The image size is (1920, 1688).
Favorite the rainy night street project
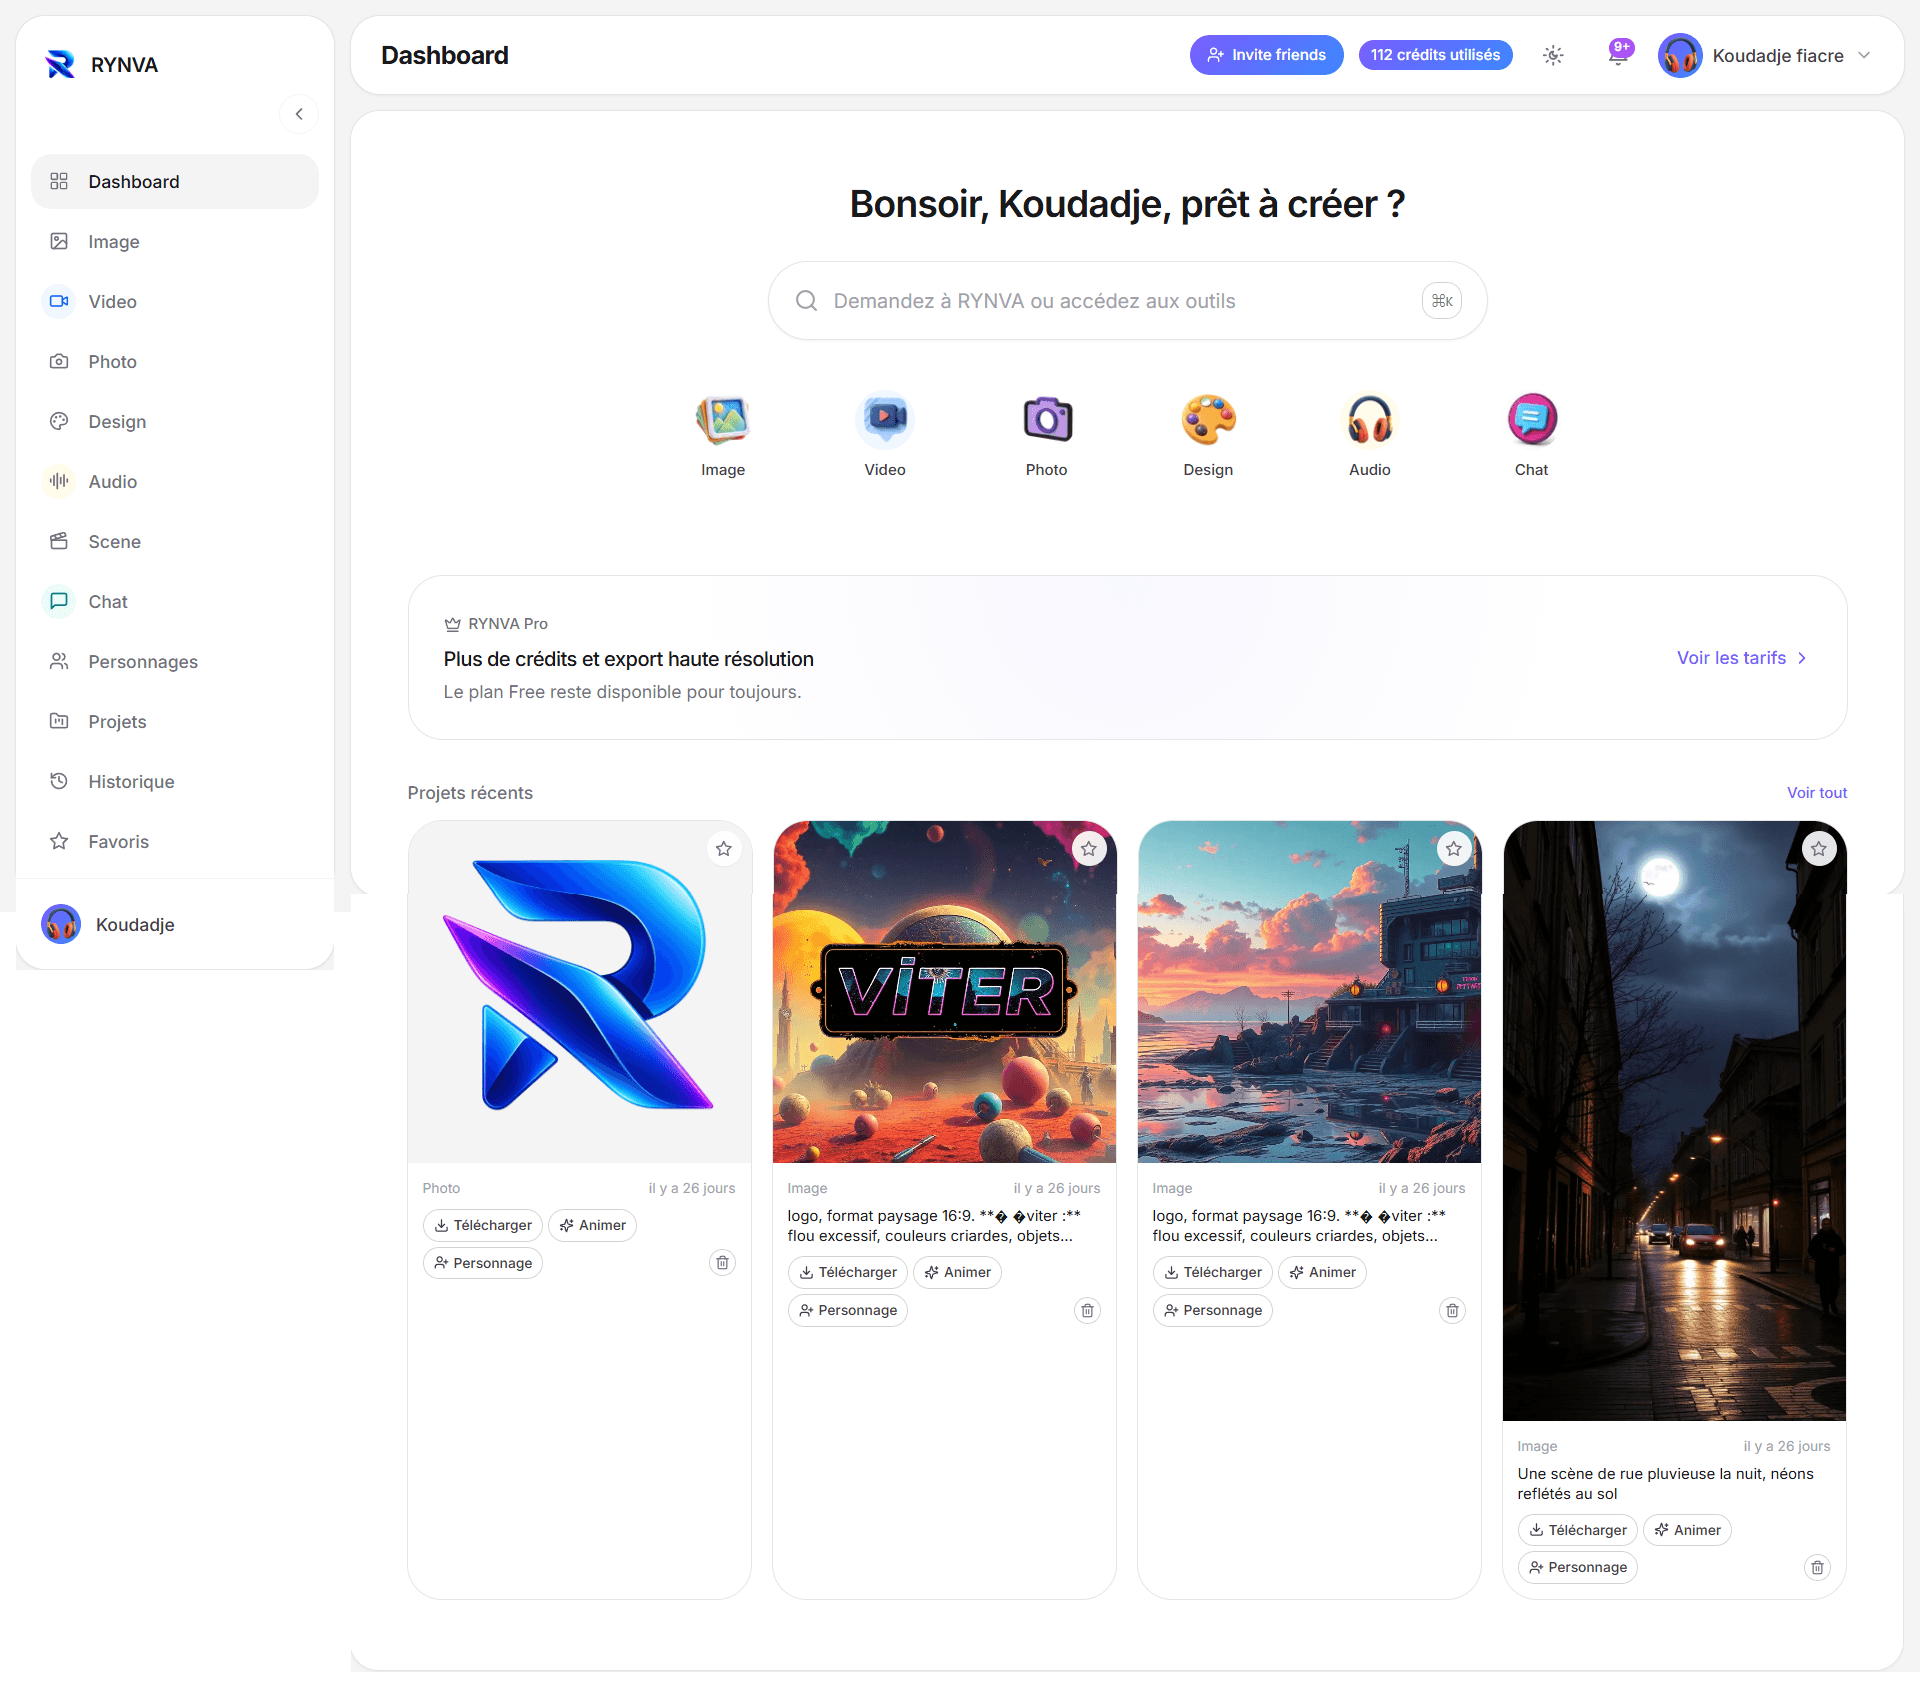[x=1819, y=849]
